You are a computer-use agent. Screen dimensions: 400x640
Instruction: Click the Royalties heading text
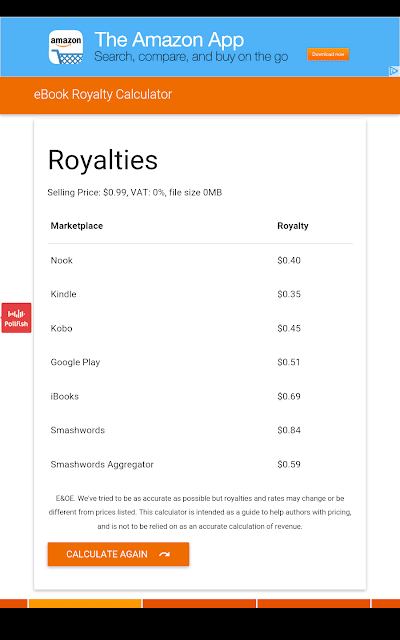(x=103, y=160)
